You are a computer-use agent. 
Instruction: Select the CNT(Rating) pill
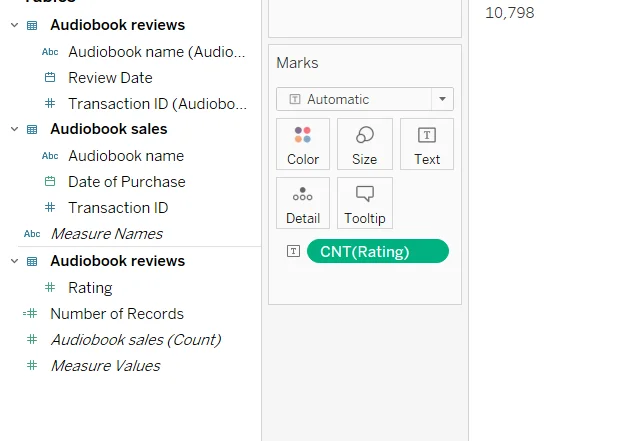(377, 252)
